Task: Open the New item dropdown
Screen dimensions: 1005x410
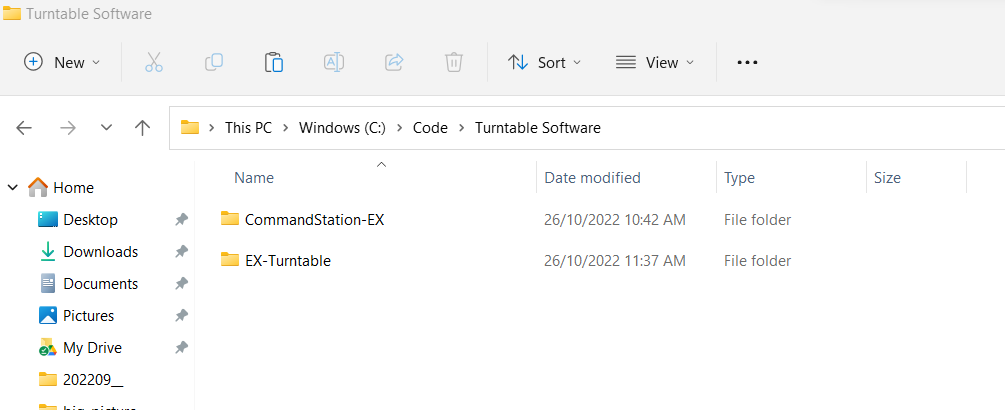Action: click(62, 62)
